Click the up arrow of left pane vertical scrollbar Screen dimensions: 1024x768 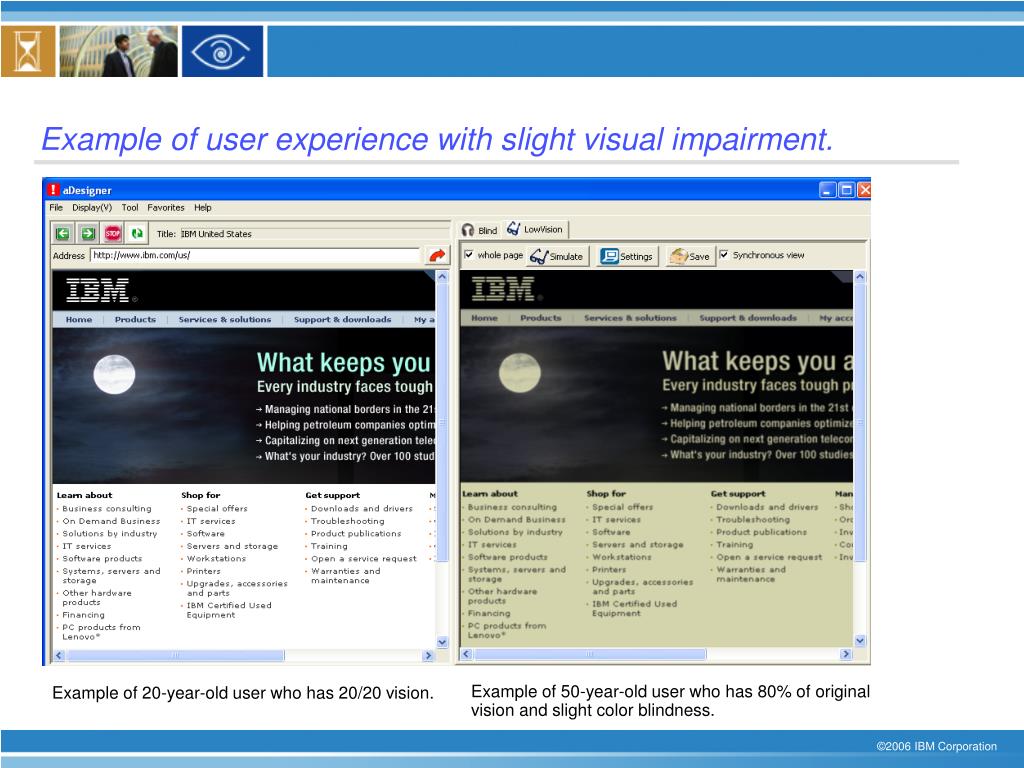(442, 277)
